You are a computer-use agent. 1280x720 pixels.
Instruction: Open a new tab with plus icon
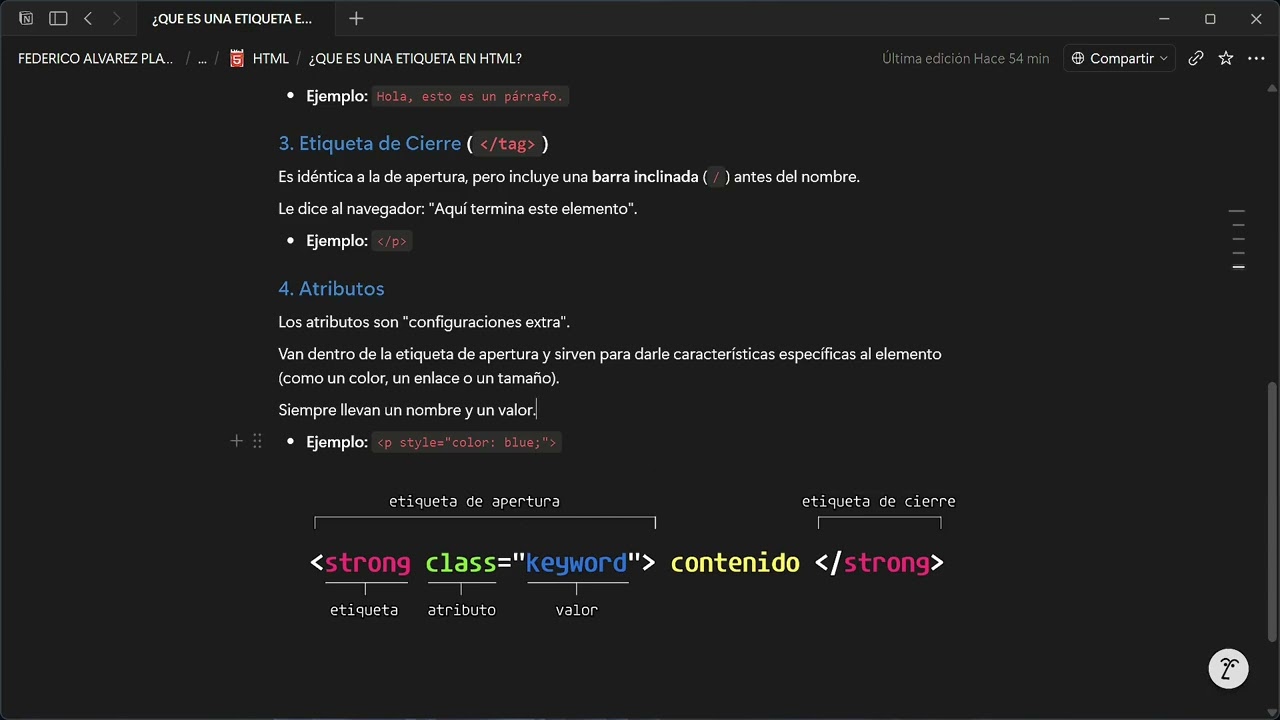pyautogui.click(x=356, y=19)
